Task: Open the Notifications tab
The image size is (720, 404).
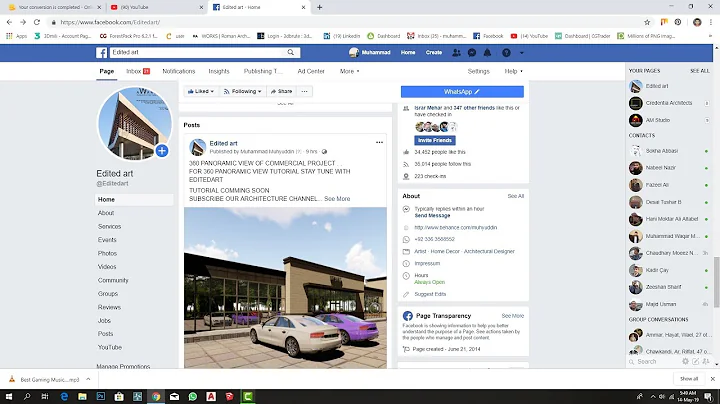Action: [179, 71]
